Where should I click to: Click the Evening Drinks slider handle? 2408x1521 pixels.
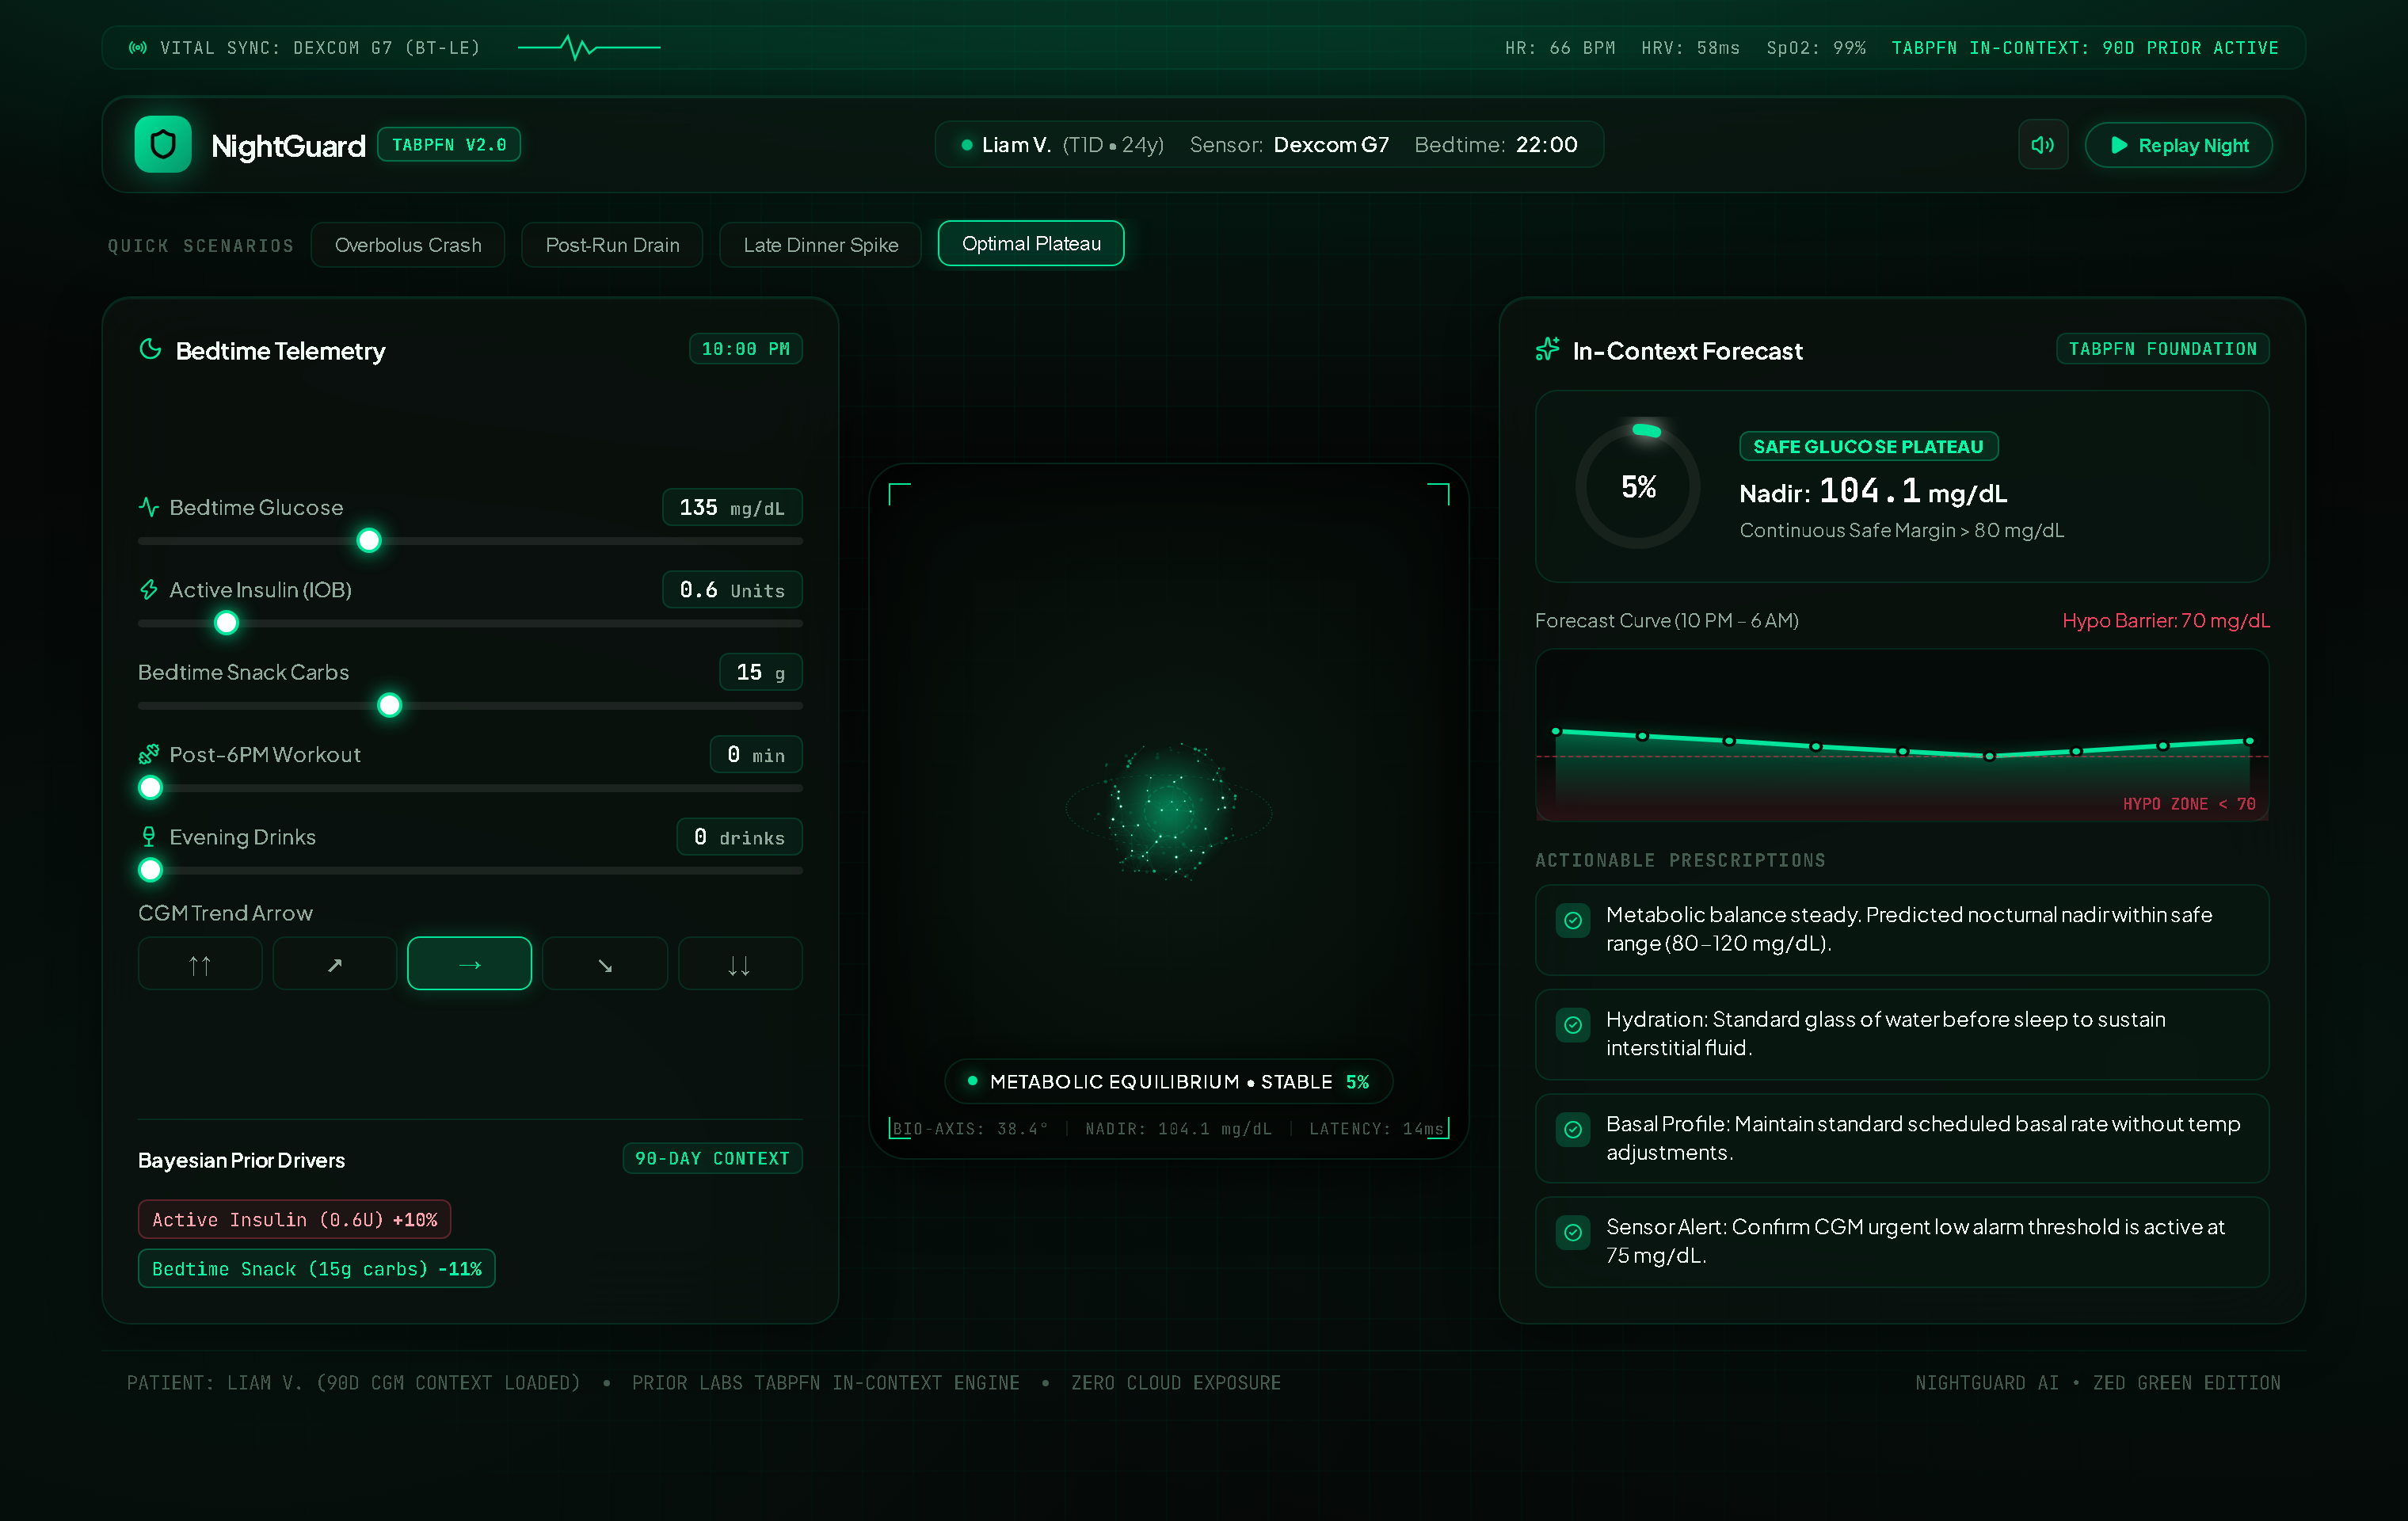pos(150,870)
